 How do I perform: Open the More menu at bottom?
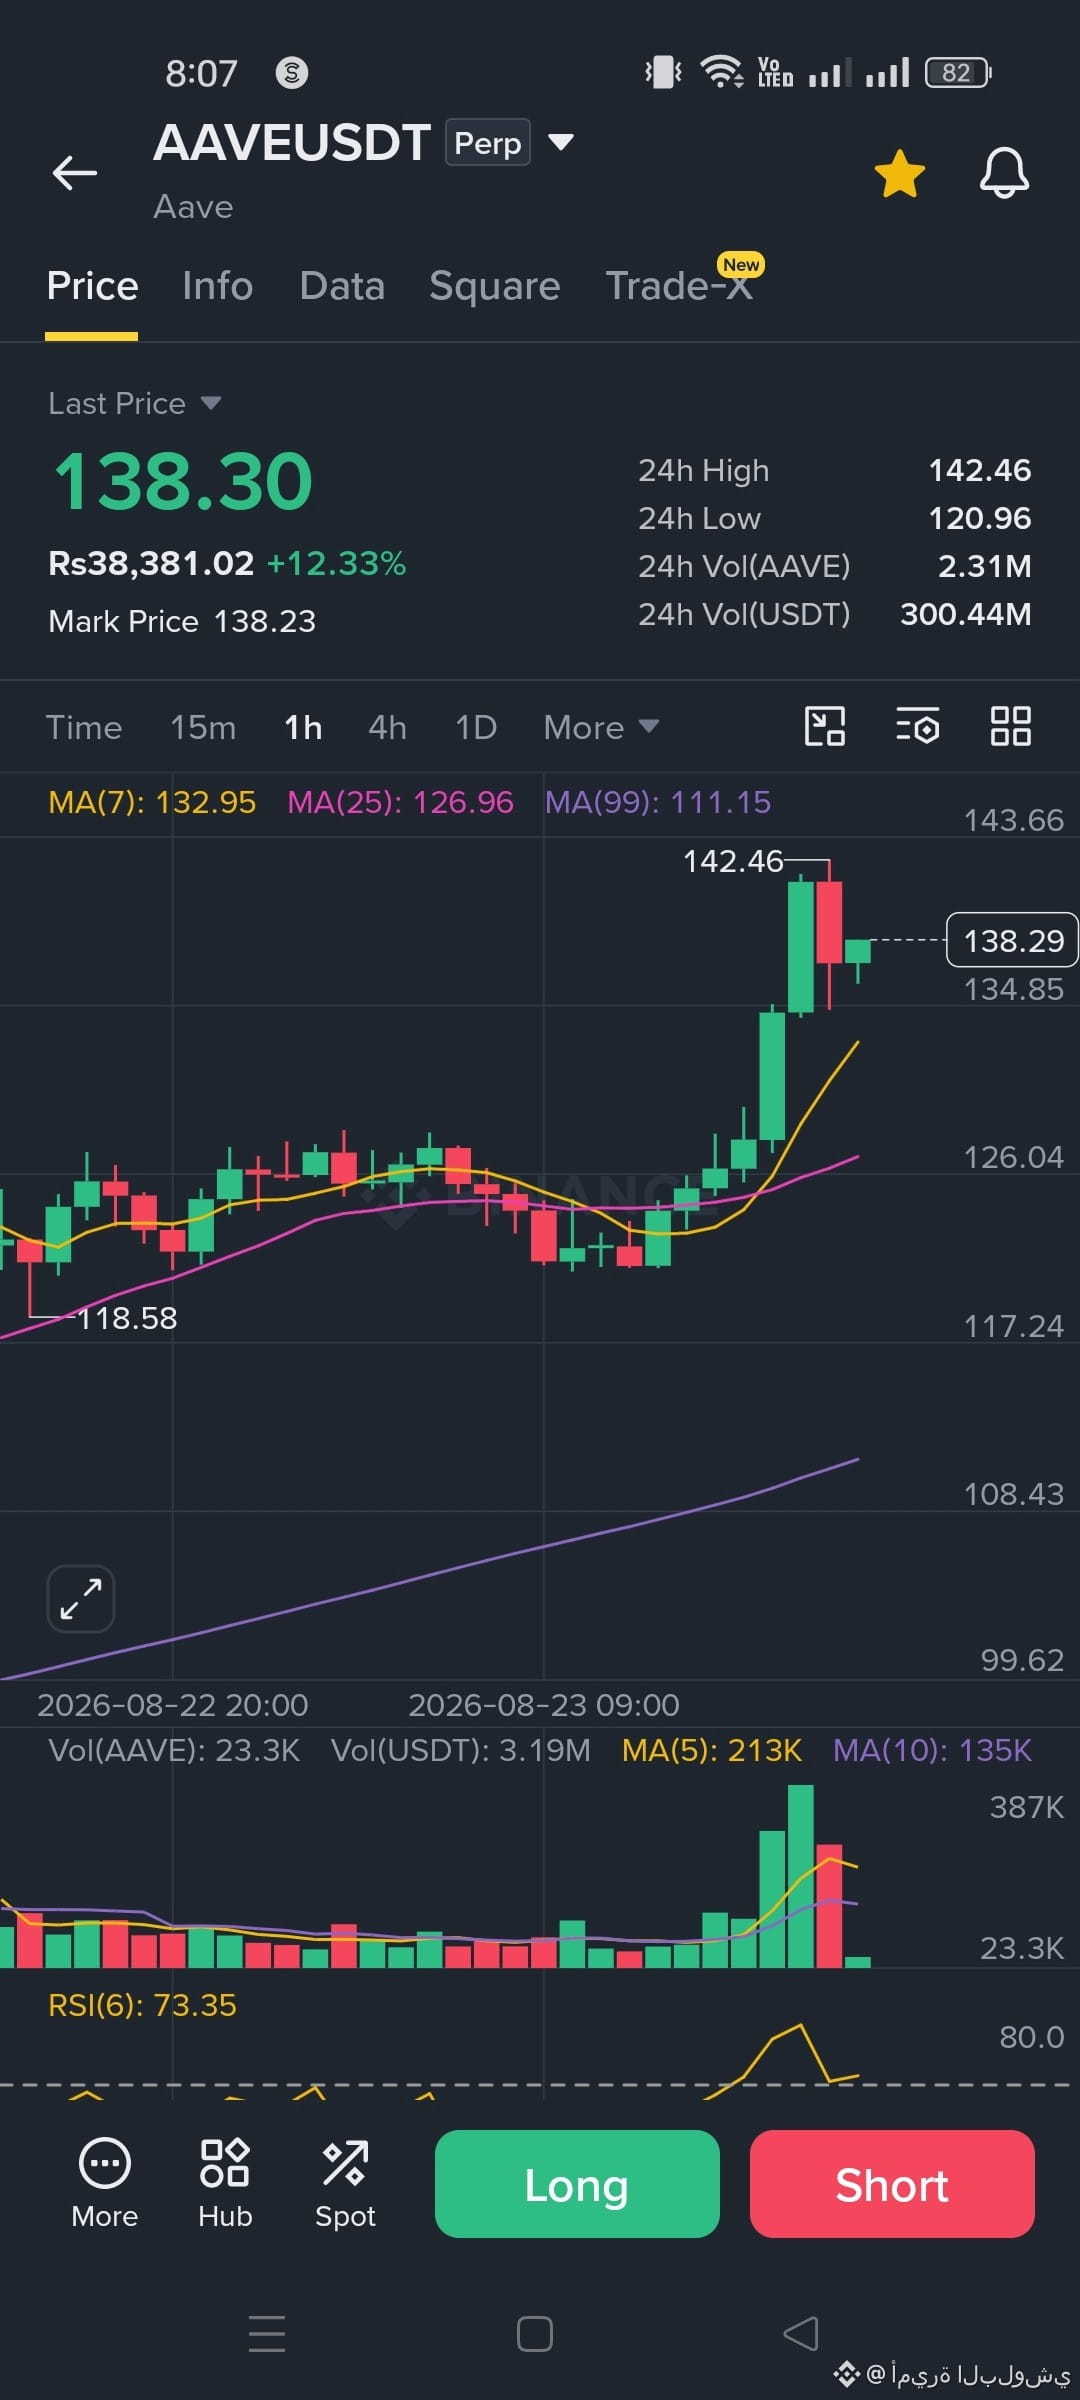point(104,2184)
